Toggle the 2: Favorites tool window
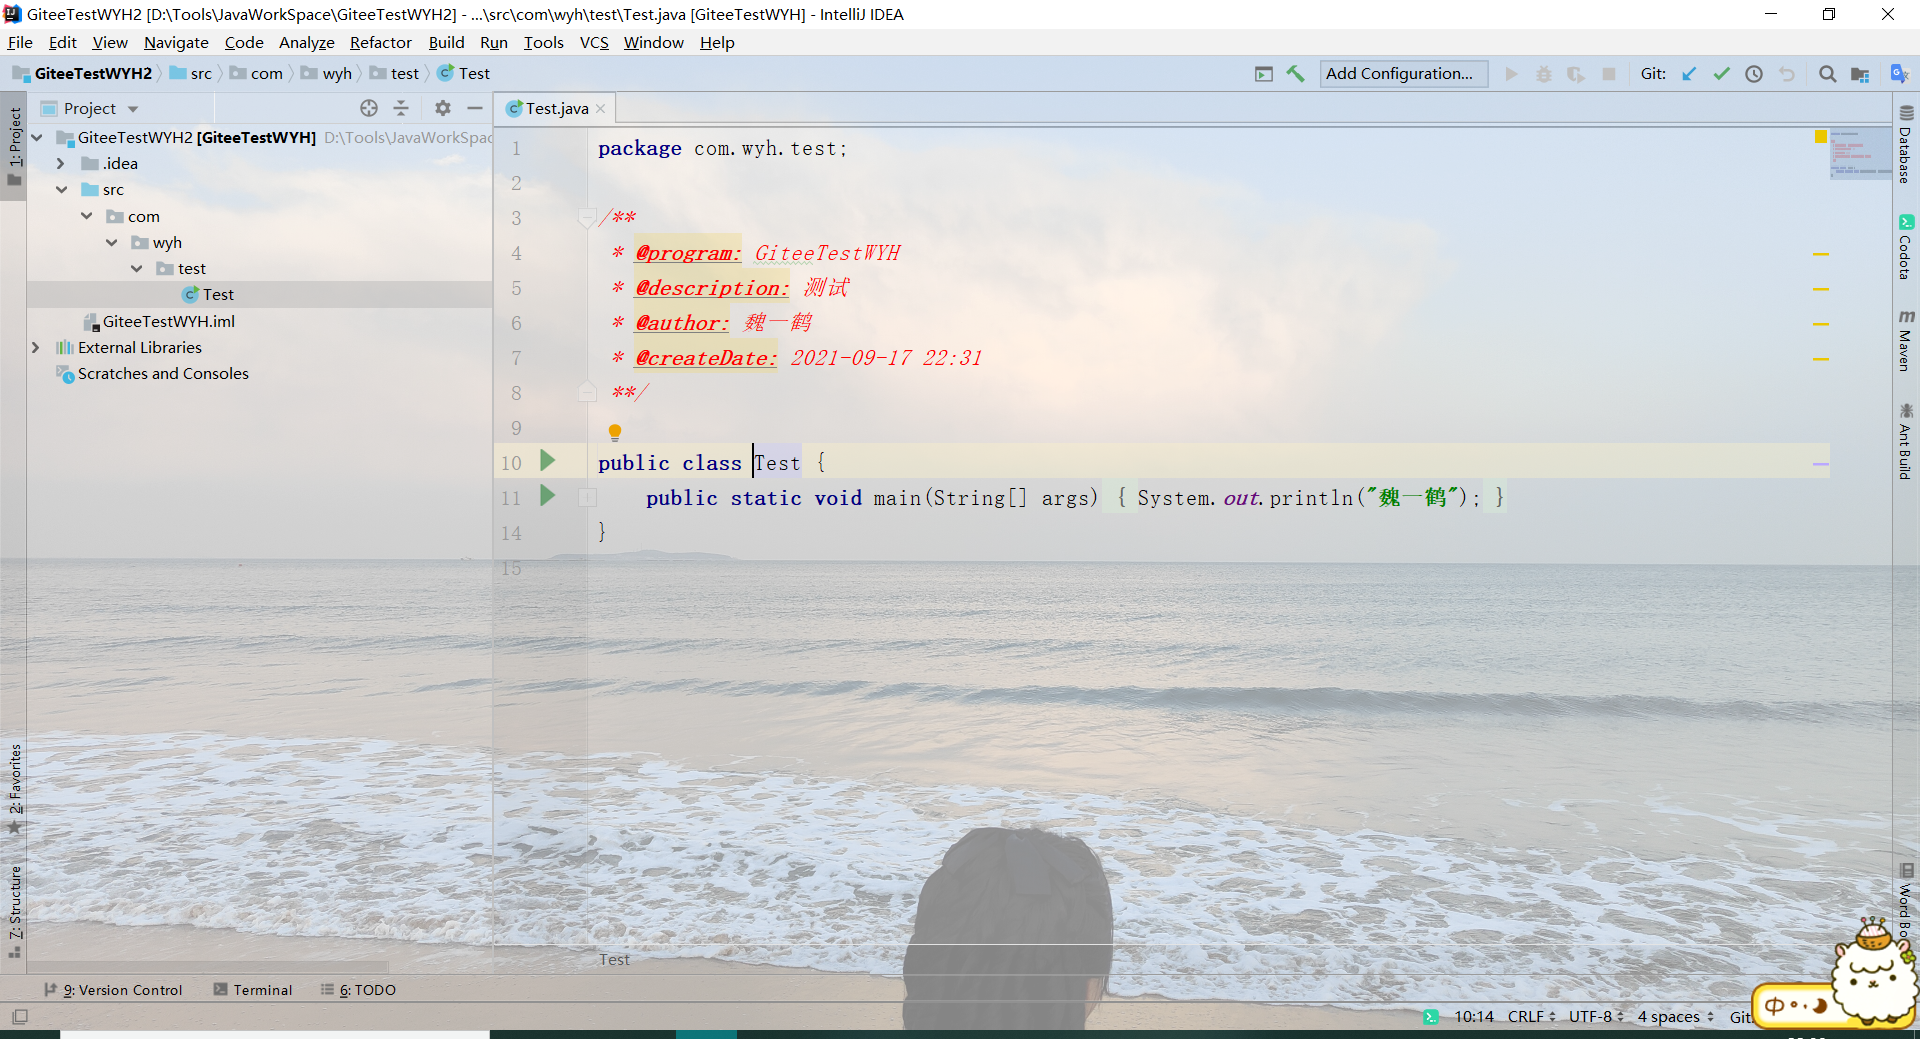Viewport: 1920px width, 1039px height. pos(14,789)
